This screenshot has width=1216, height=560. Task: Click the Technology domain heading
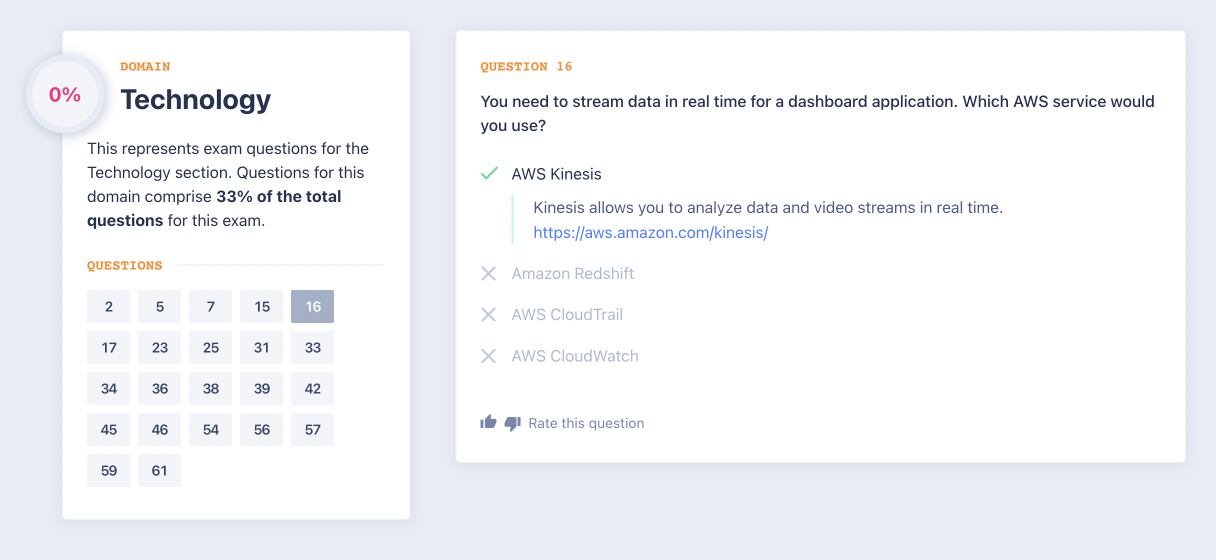[195, 100]
